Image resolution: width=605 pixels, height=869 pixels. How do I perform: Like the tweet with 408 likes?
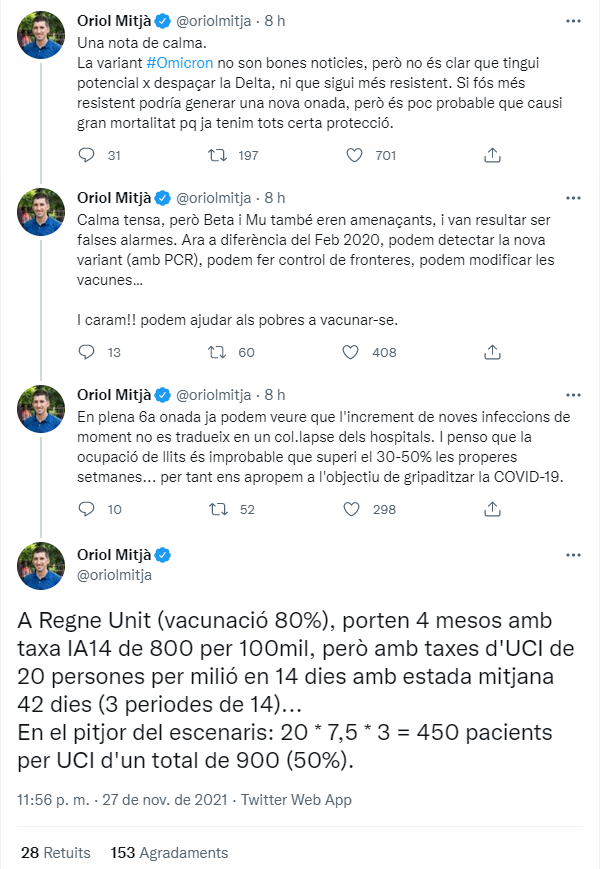[x=352, y=352]
